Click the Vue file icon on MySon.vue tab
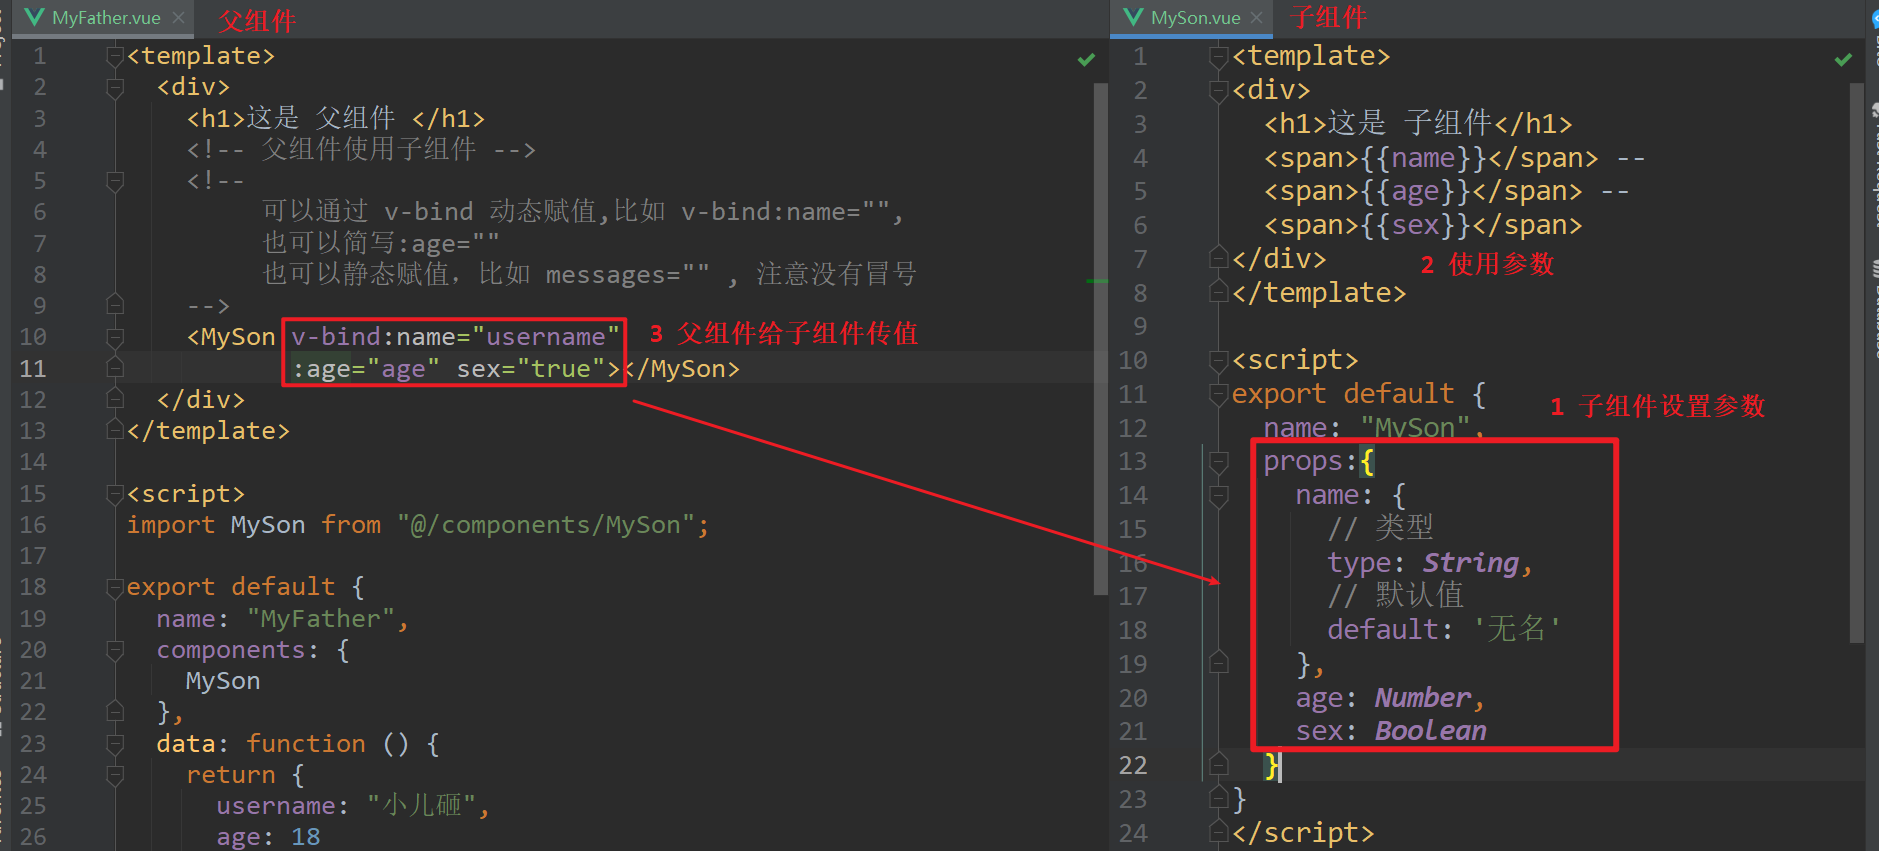Screen dimensions: 1879x851 (x=1133, y=17)
